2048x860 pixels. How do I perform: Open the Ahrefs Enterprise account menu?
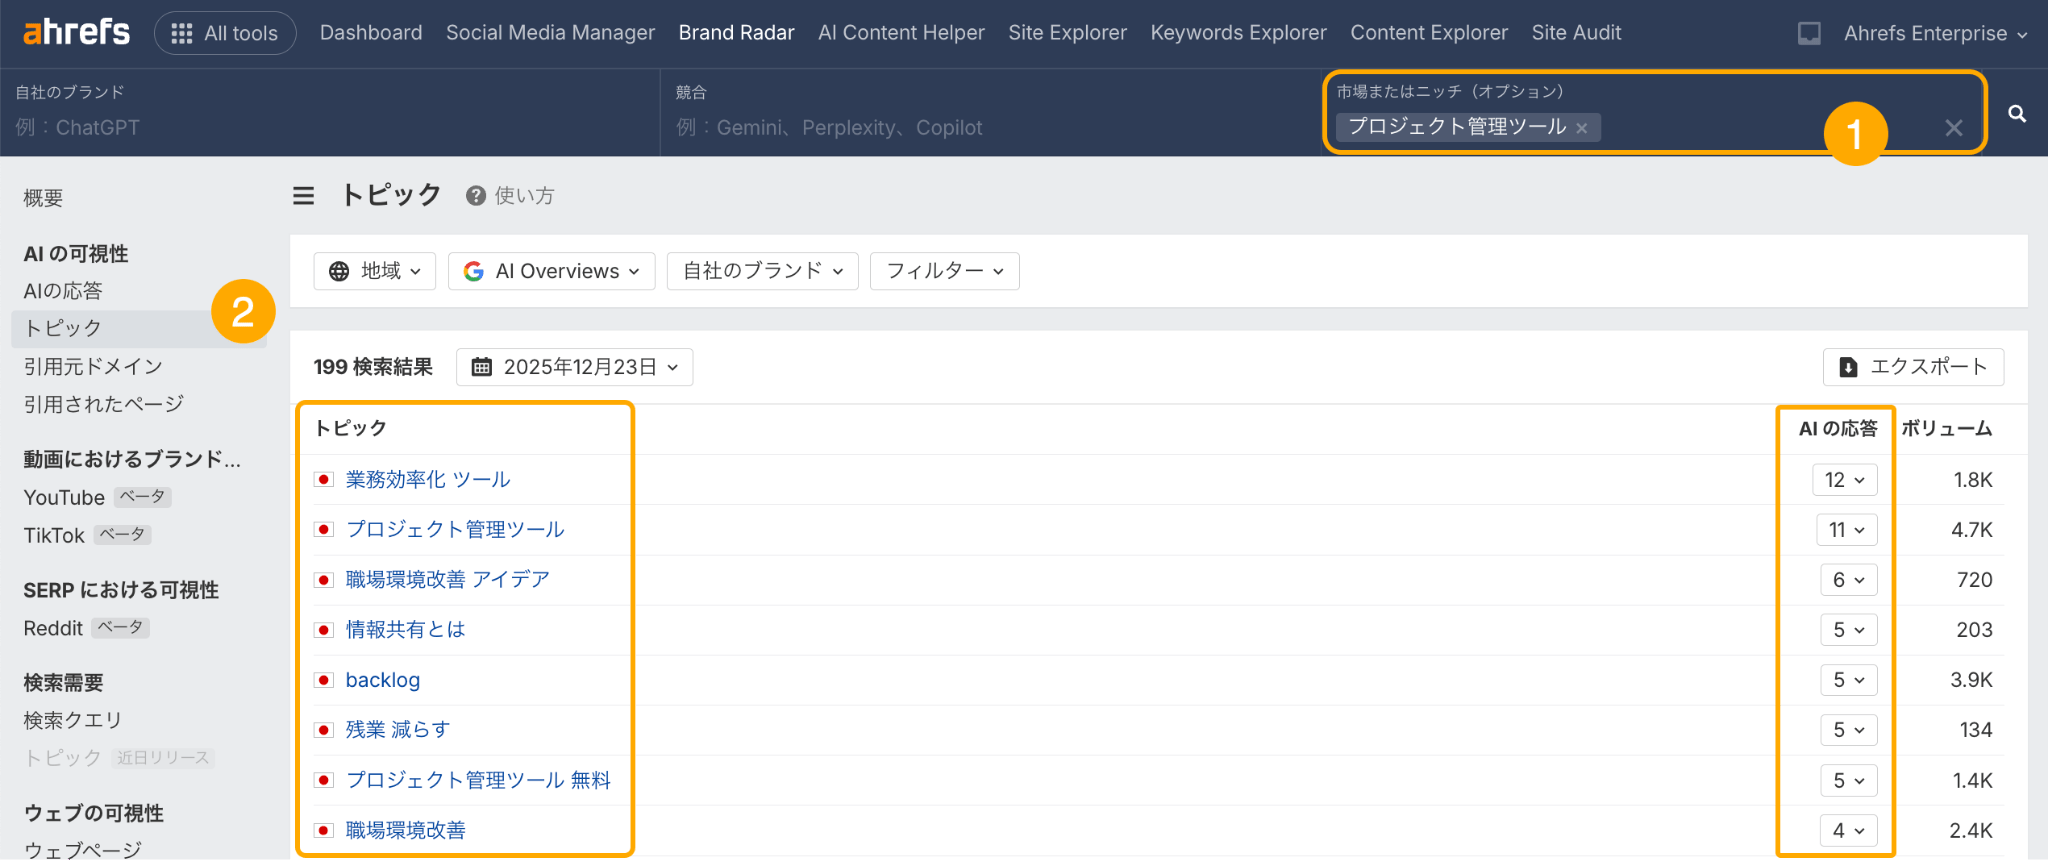1935,33
